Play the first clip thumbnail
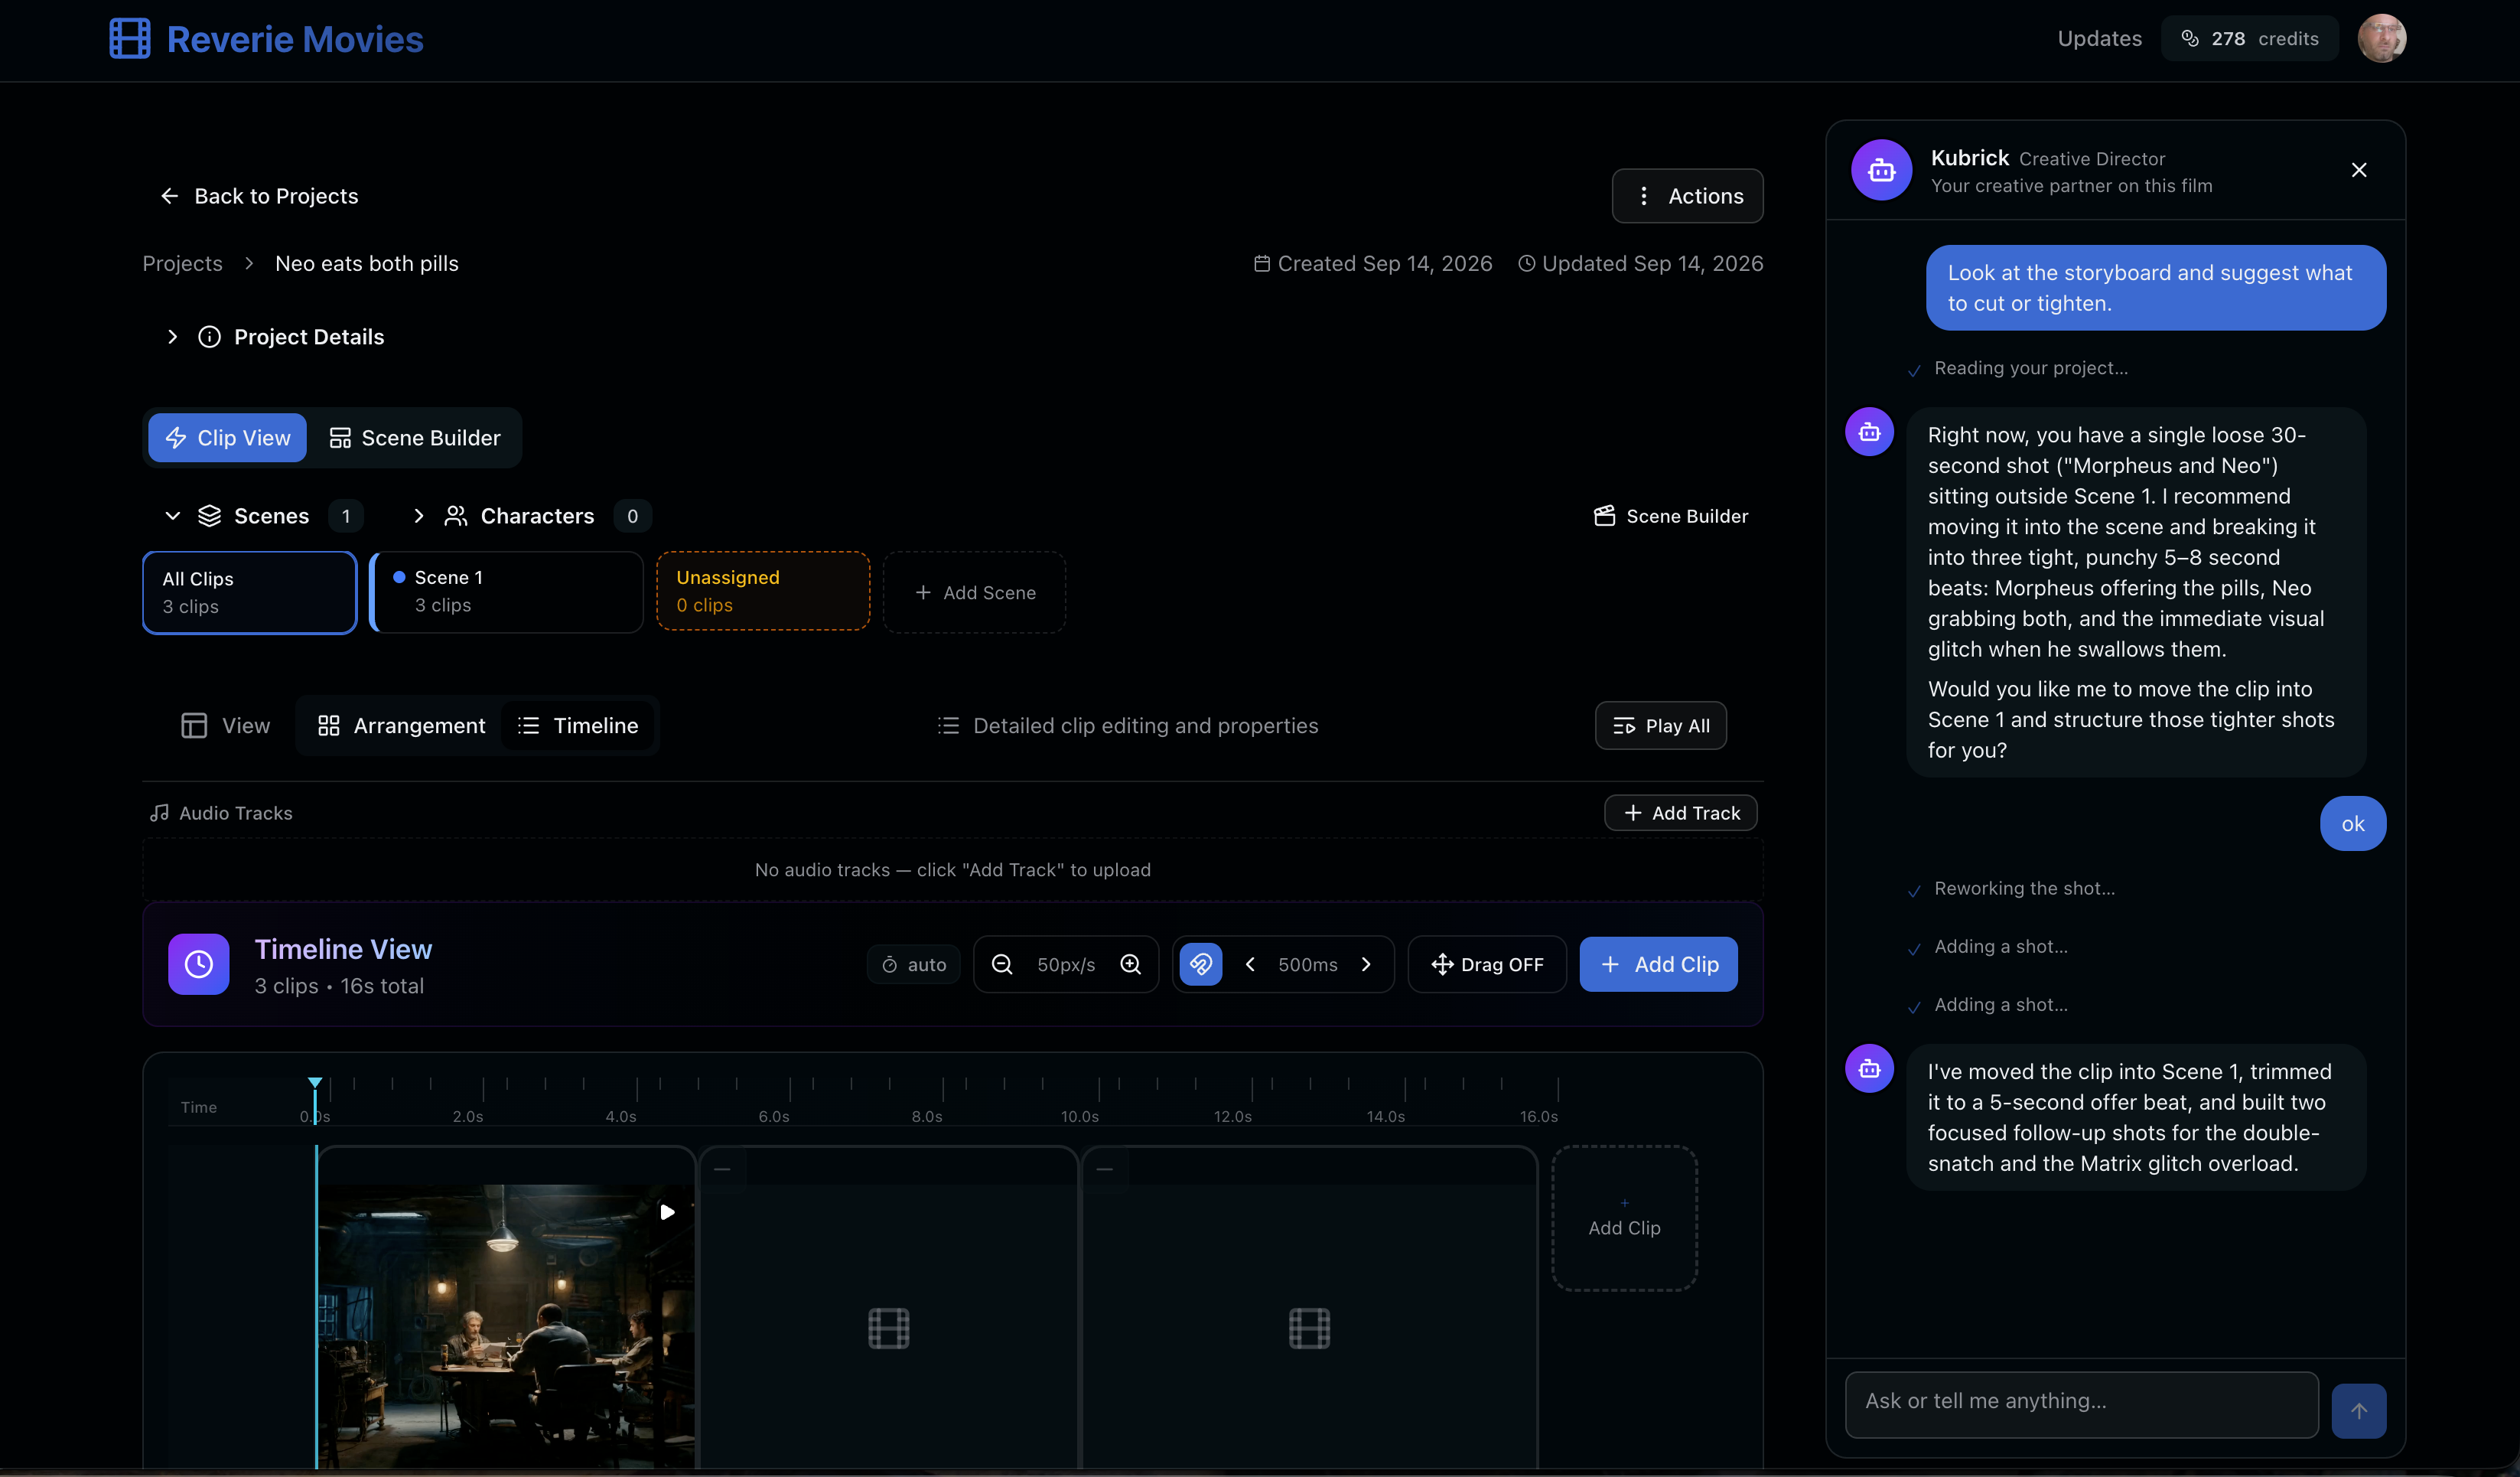Viewport: 2520px width, 1477px height. click(x=667, y=1213)
